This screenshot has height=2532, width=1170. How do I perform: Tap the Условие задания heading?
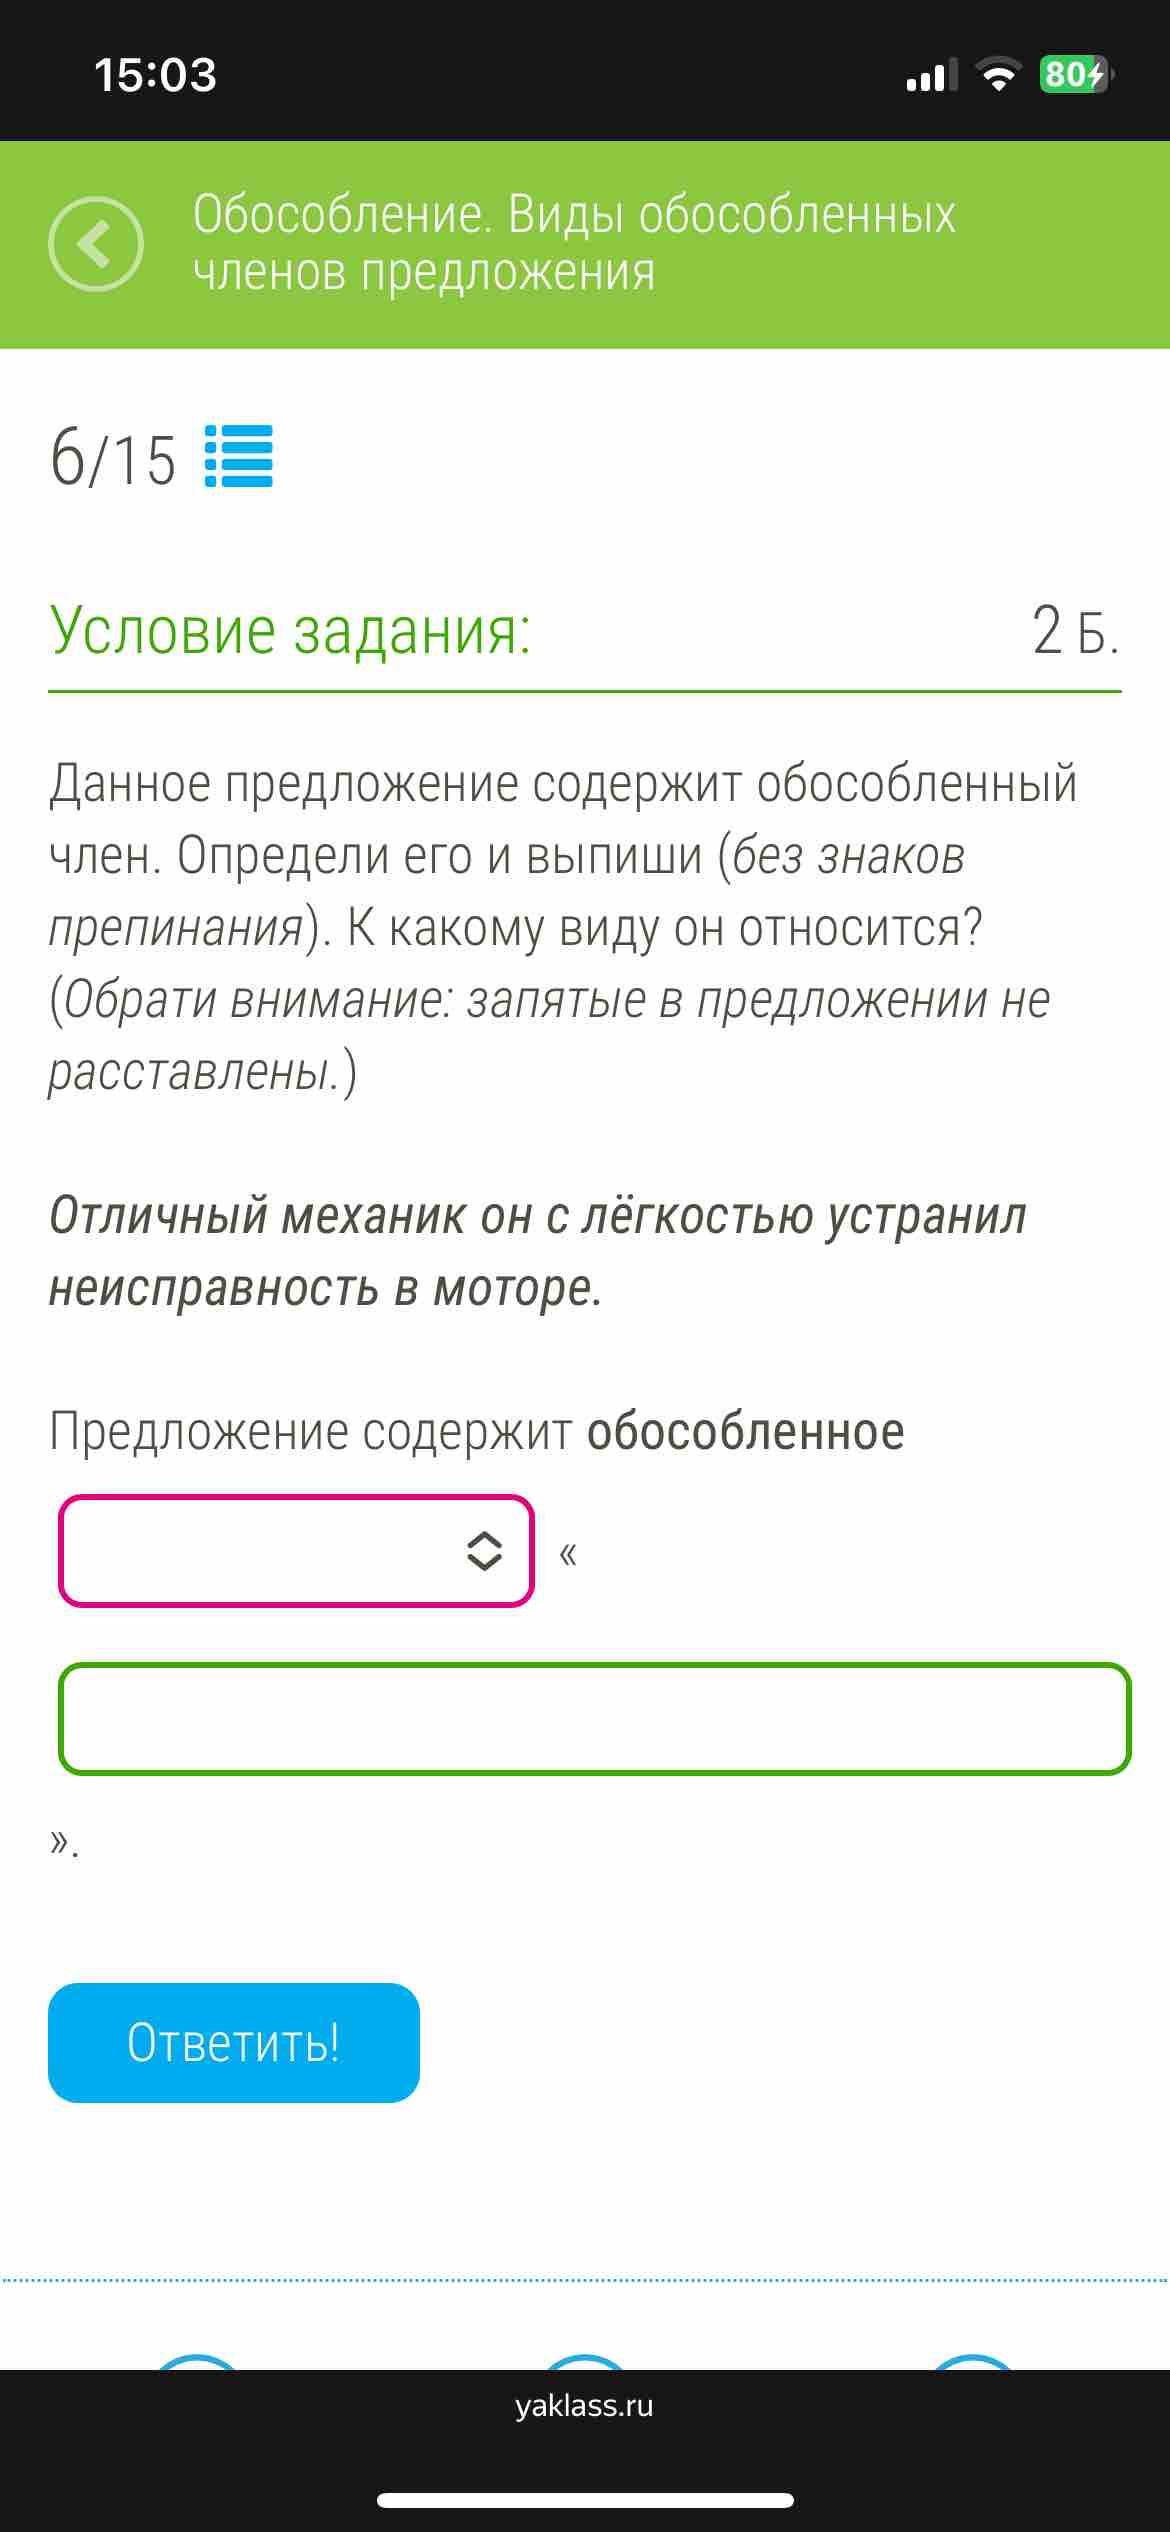coord(290,631)
